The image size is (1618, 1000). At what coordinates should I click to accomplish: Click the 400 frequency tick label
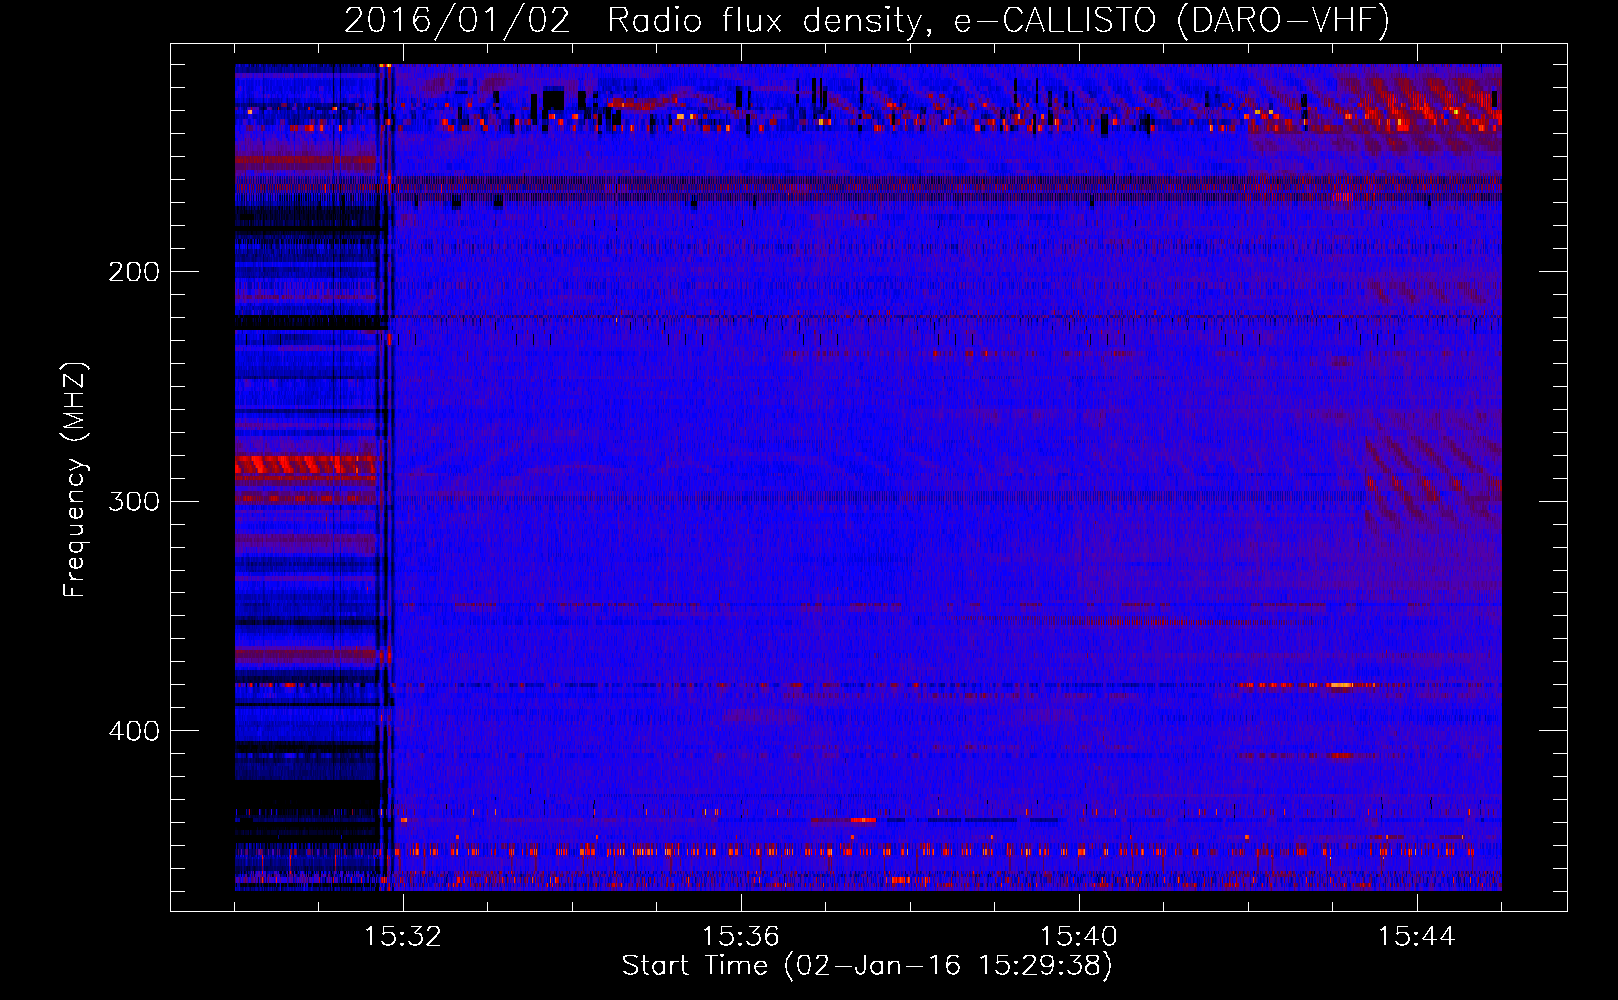[134, 731]
